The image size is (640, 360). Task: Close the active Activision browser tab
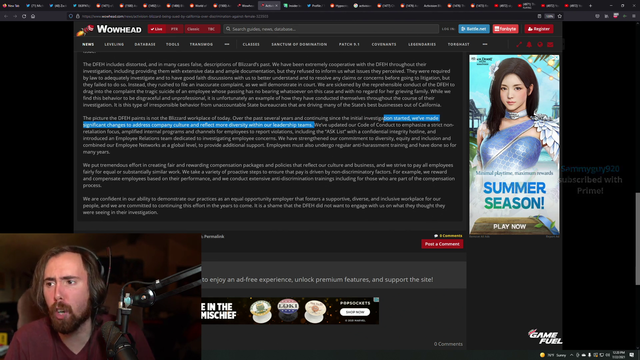[x=276, y=6]
